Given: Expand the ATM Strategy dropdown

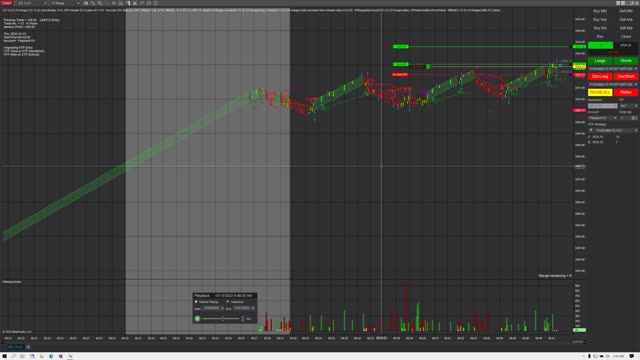Looking at the screenshot, I should 636,130.
